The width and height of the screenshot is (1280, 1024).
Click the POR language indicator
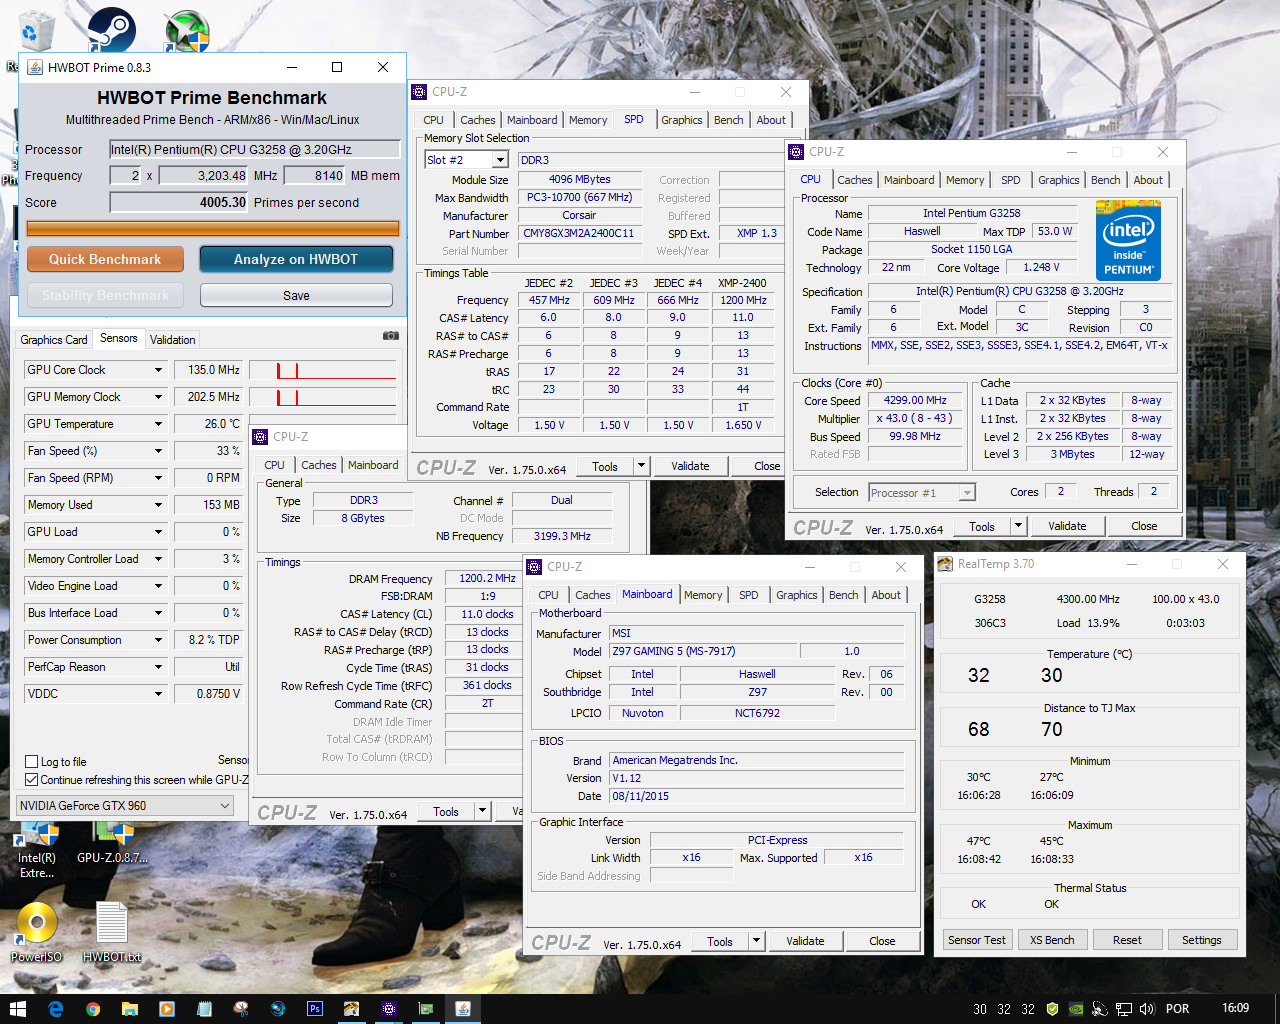(x=1178, y=1009)
